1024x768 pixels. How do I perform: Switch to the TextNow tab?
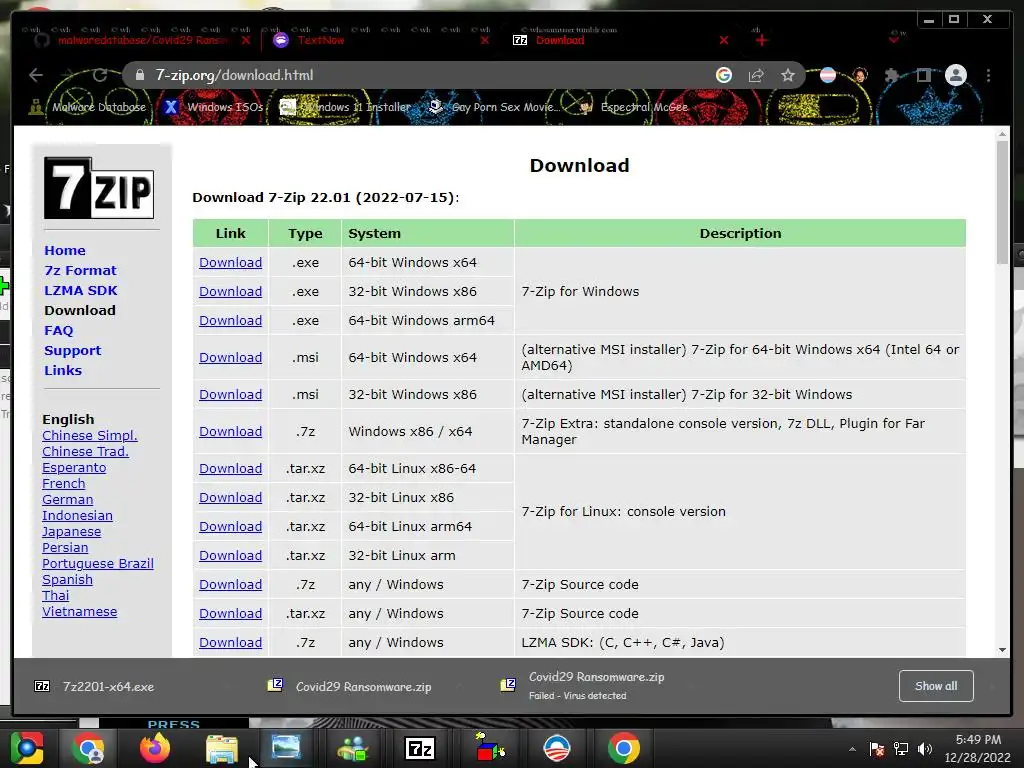(x=379, y=40)
